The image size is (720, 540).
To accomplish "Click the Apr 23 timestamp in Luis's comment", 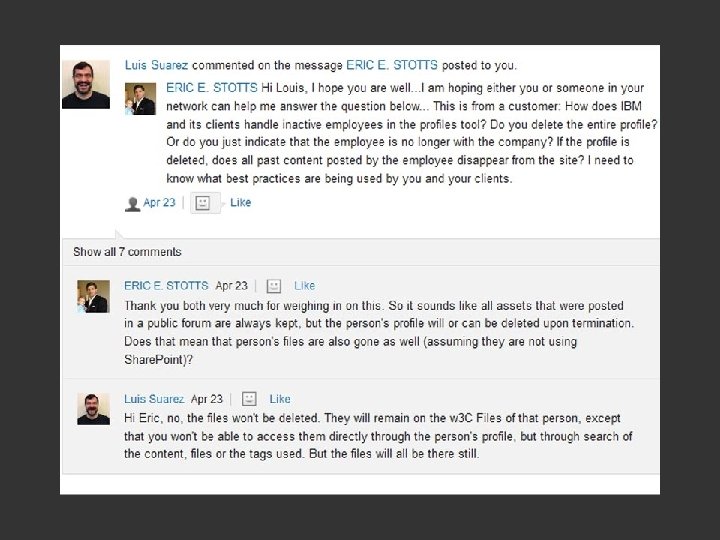I will tap(207, 399).
